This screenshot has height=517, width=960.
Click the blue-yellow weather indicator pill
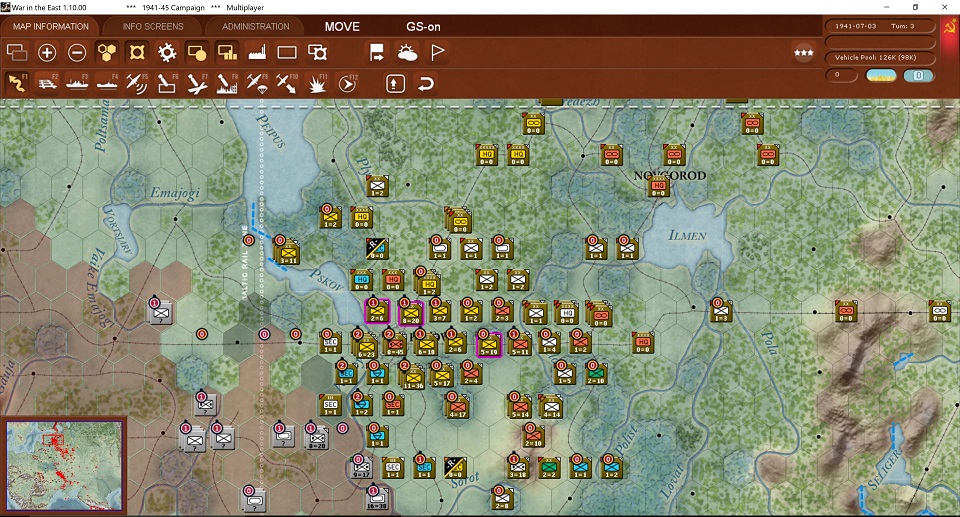coord(880,75)
